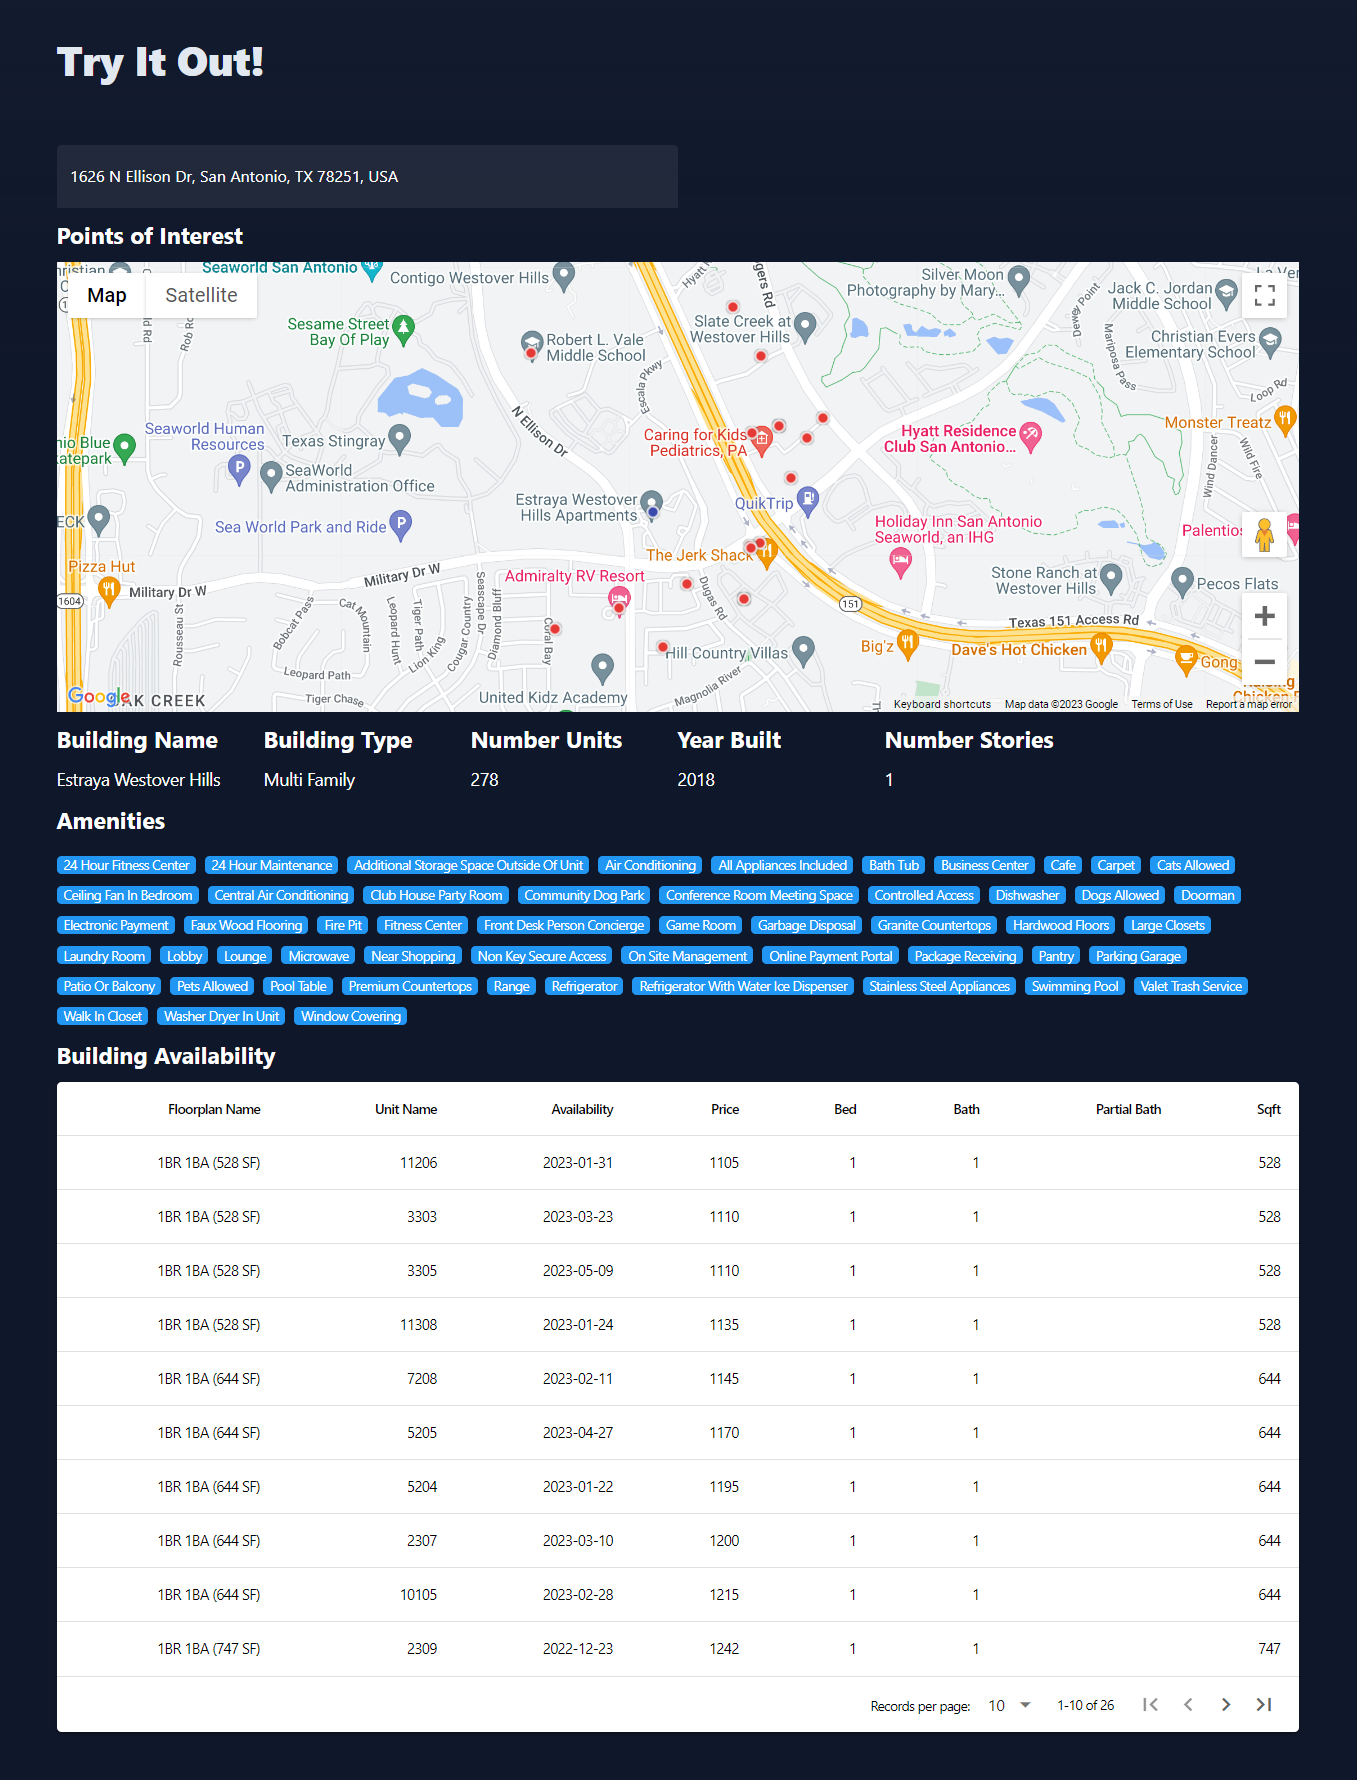Sort by Floorplan Name column header
Viewport: 1357px width, 1780px height.
tap(214, 1109)
